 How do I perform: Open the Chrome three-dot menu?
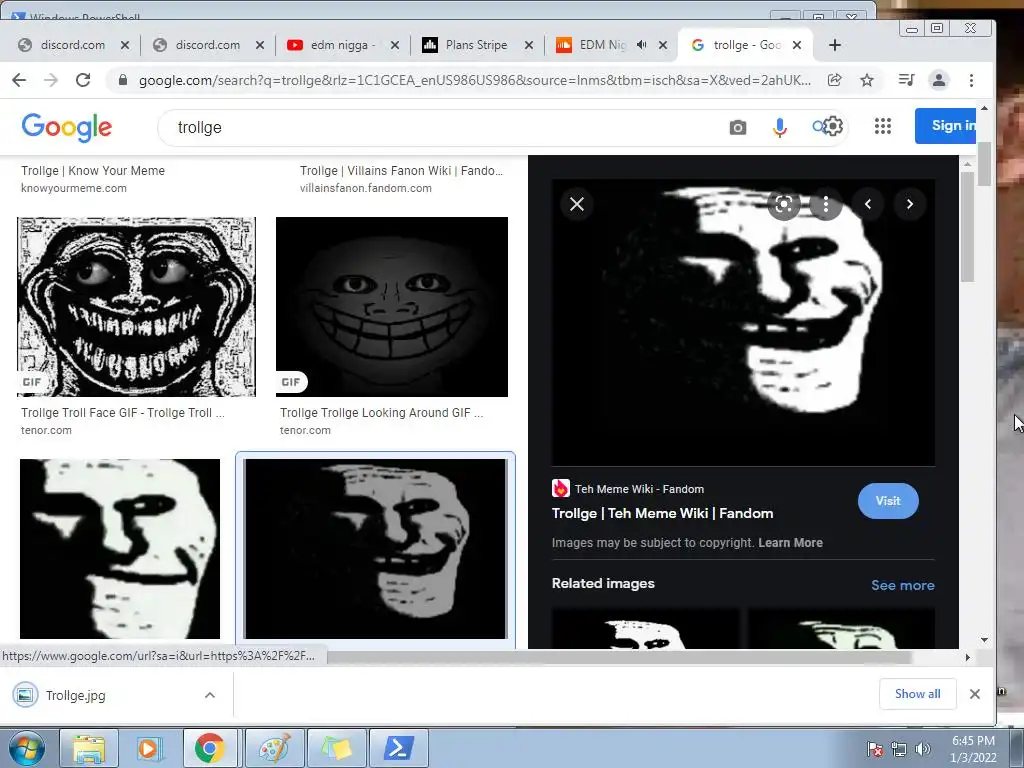click(971, 80)
